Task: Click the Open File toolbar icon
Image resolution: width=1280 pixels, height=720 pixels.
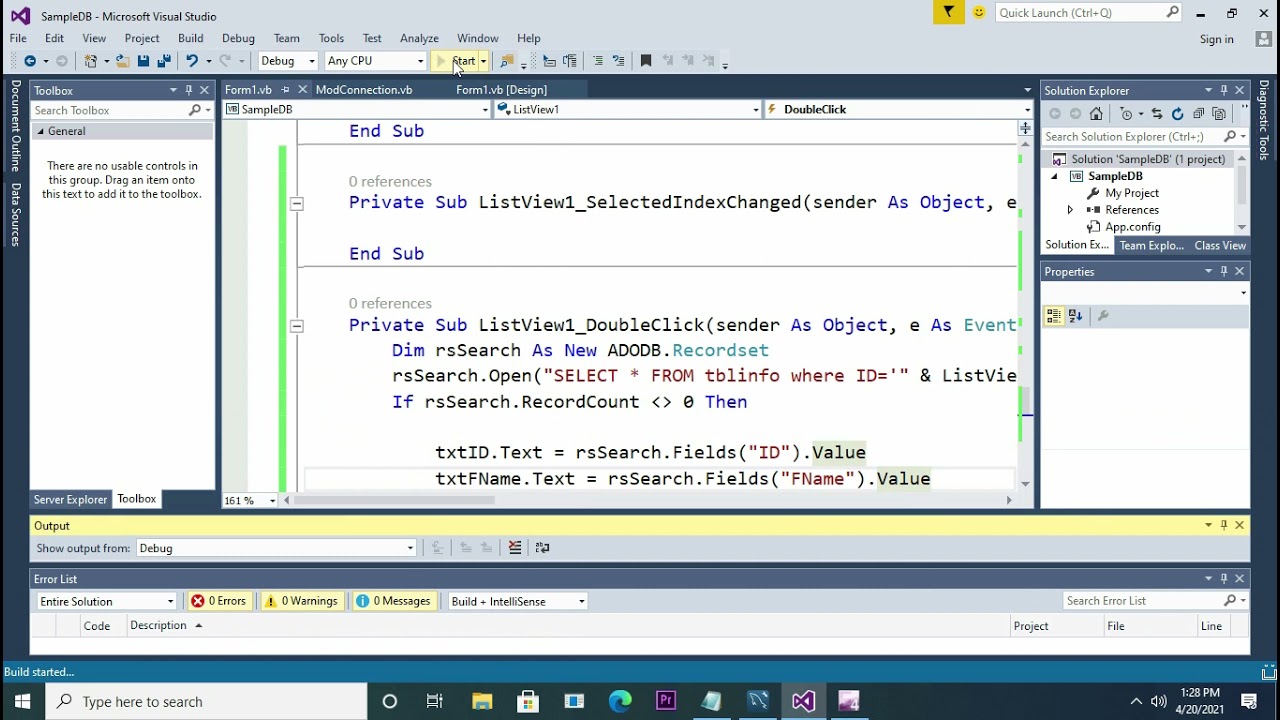Action: [x=122, y=61]
